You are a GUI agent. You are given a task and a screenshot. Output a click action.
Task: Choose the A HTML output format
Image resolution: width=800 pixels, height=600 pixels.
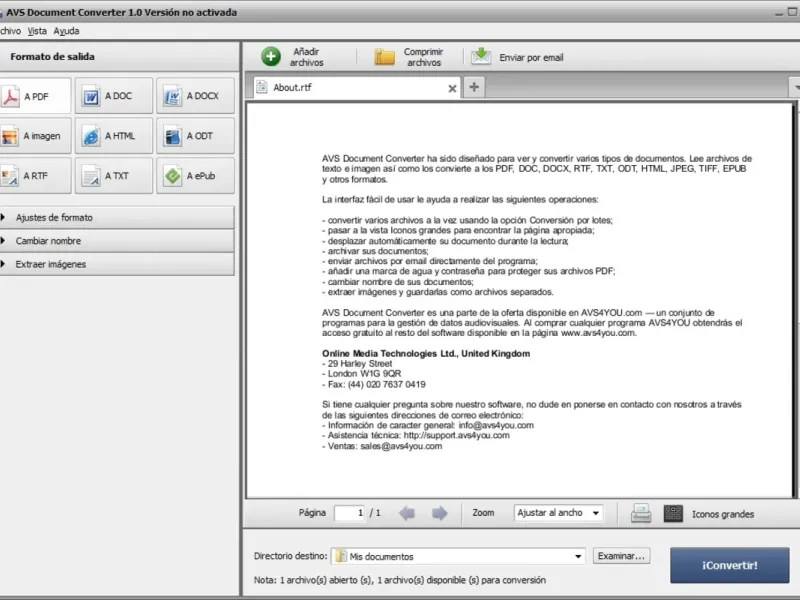[114, 136]
